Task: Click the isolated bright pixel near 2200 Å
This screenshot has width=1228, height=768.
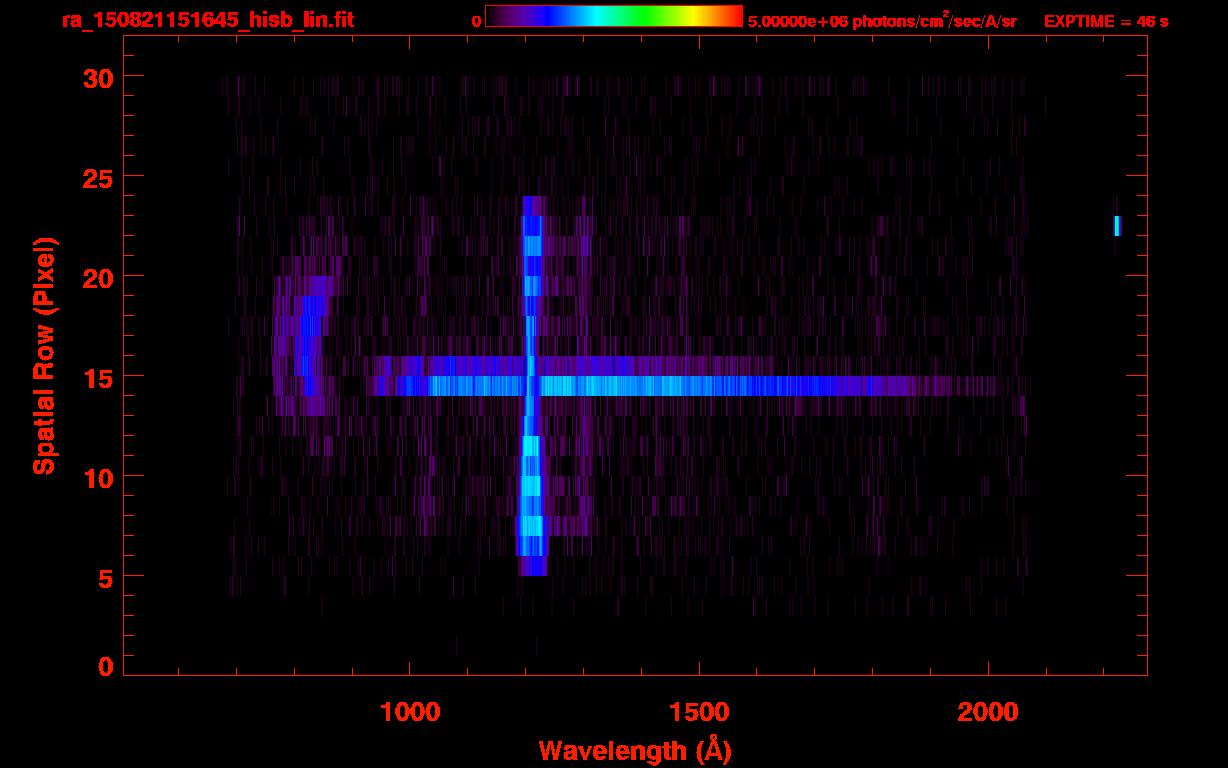Action: coord(1117,226)
